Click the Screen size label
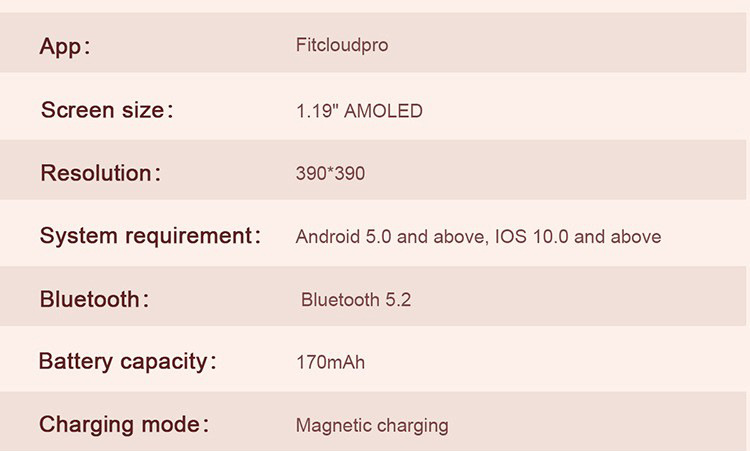This screenshot has height=451, width=750. tap(107, 110)
